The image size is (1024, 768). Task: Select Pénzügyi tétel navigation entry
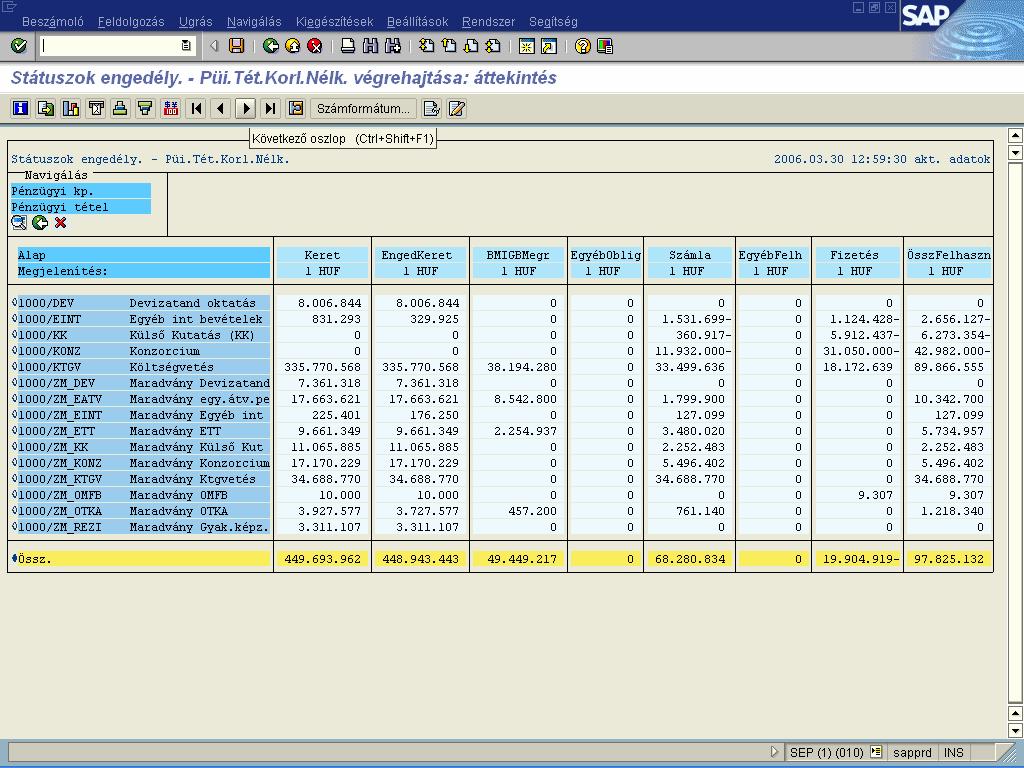[x=81, y=207]
